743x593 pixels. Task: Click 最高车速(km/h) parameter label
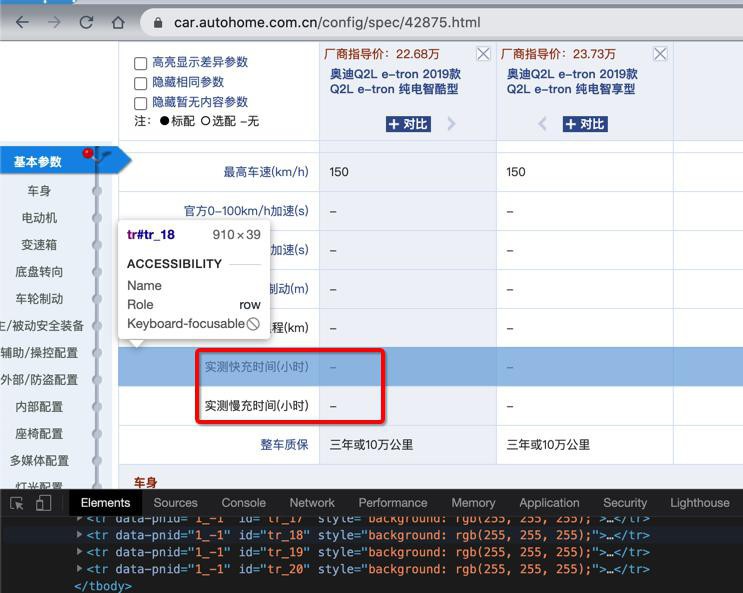(x=266, y=172)
